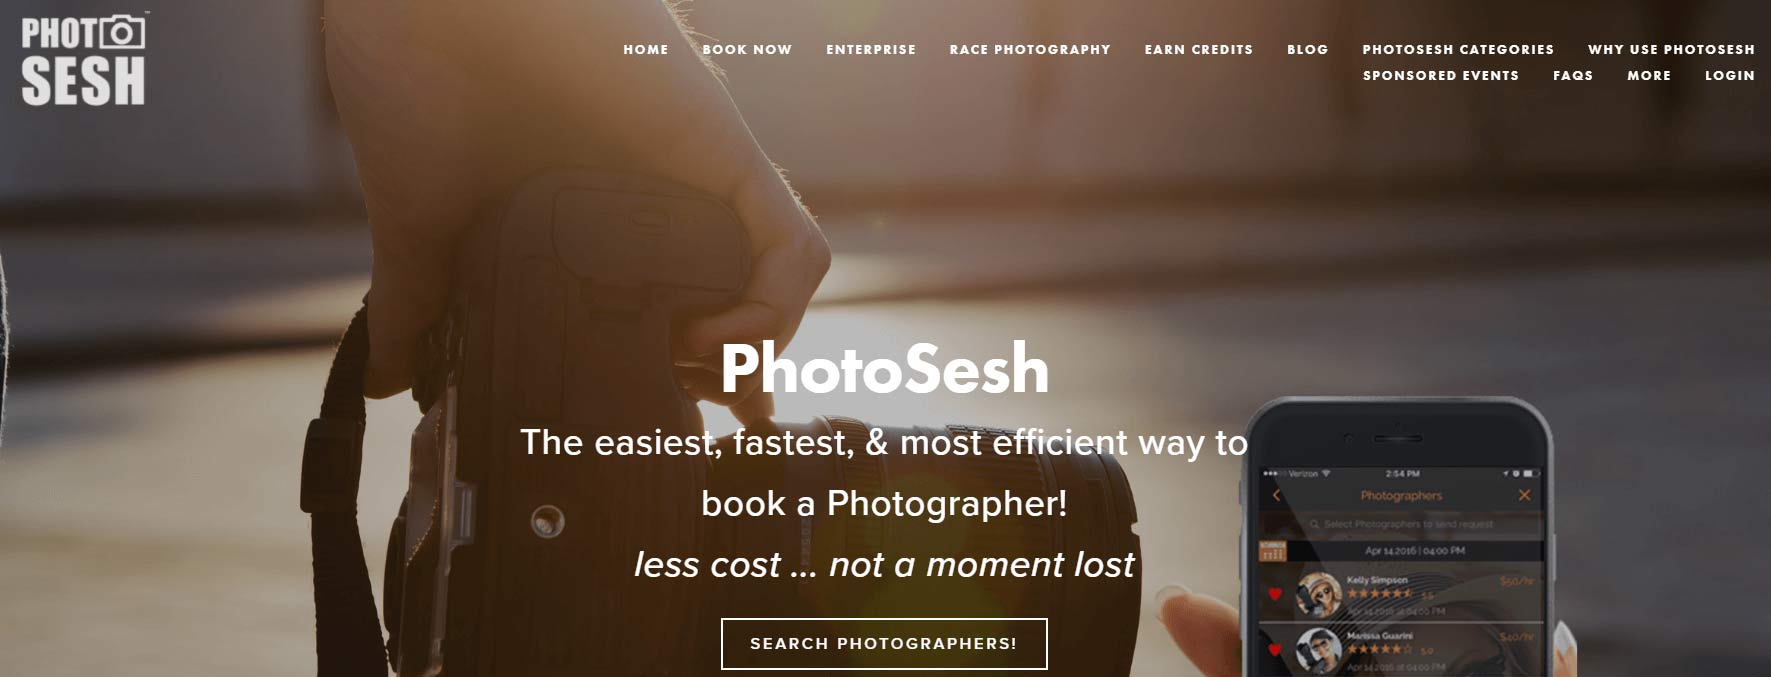
Task: Go to the Enterprise page
Action: pos(871,49)
